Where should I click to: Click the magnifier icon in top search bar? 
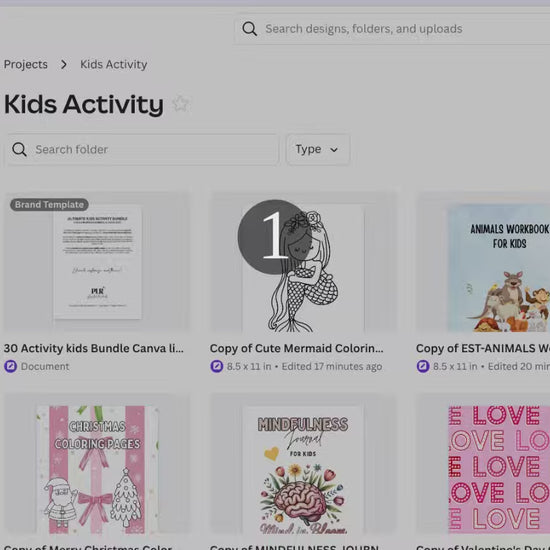pos(250,29)
